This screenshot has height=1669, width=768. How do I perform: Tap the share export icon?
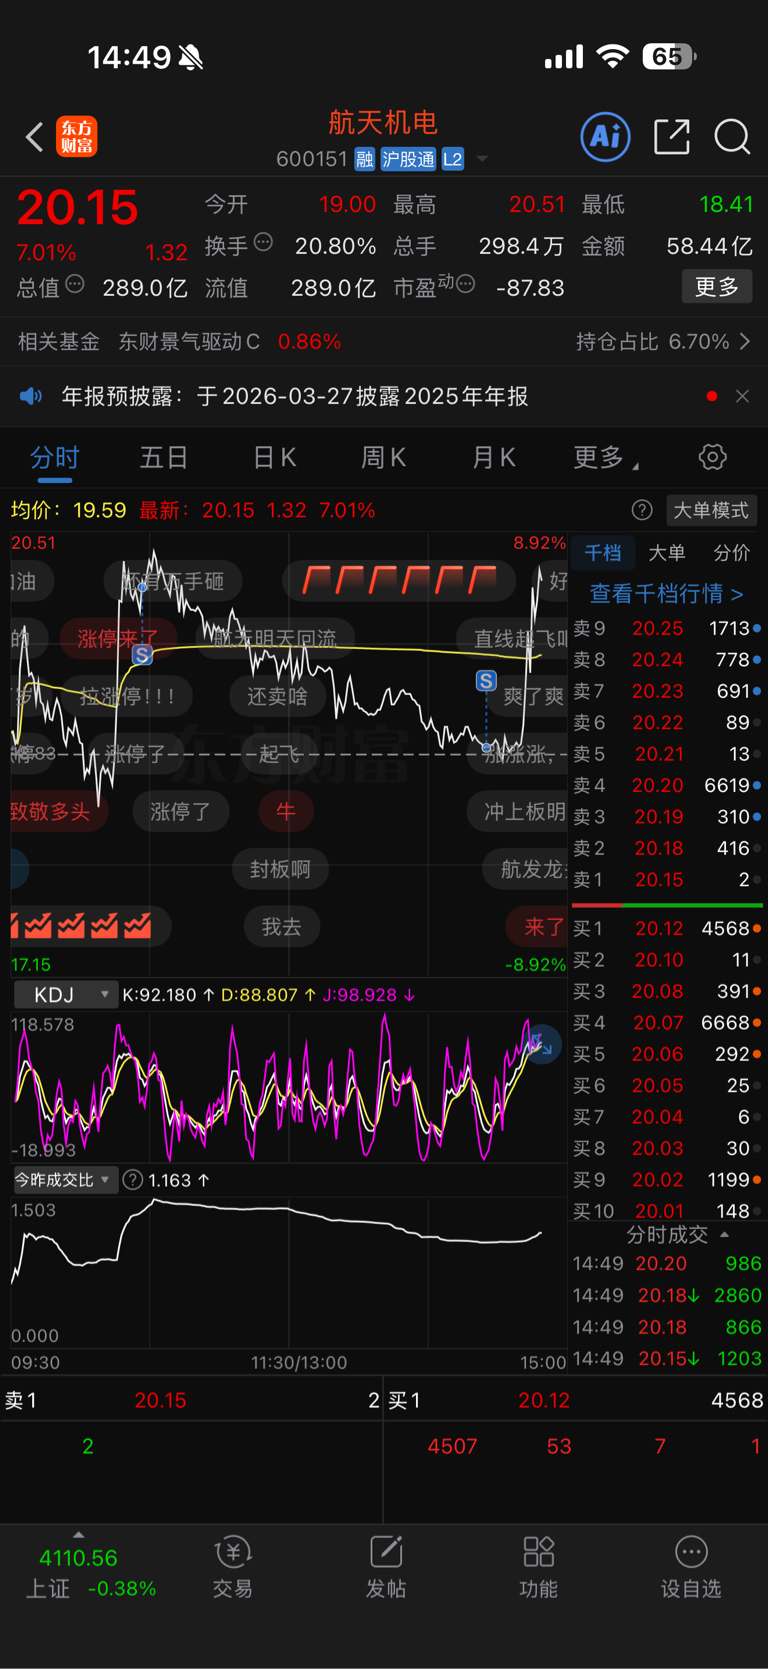[672, 136]
